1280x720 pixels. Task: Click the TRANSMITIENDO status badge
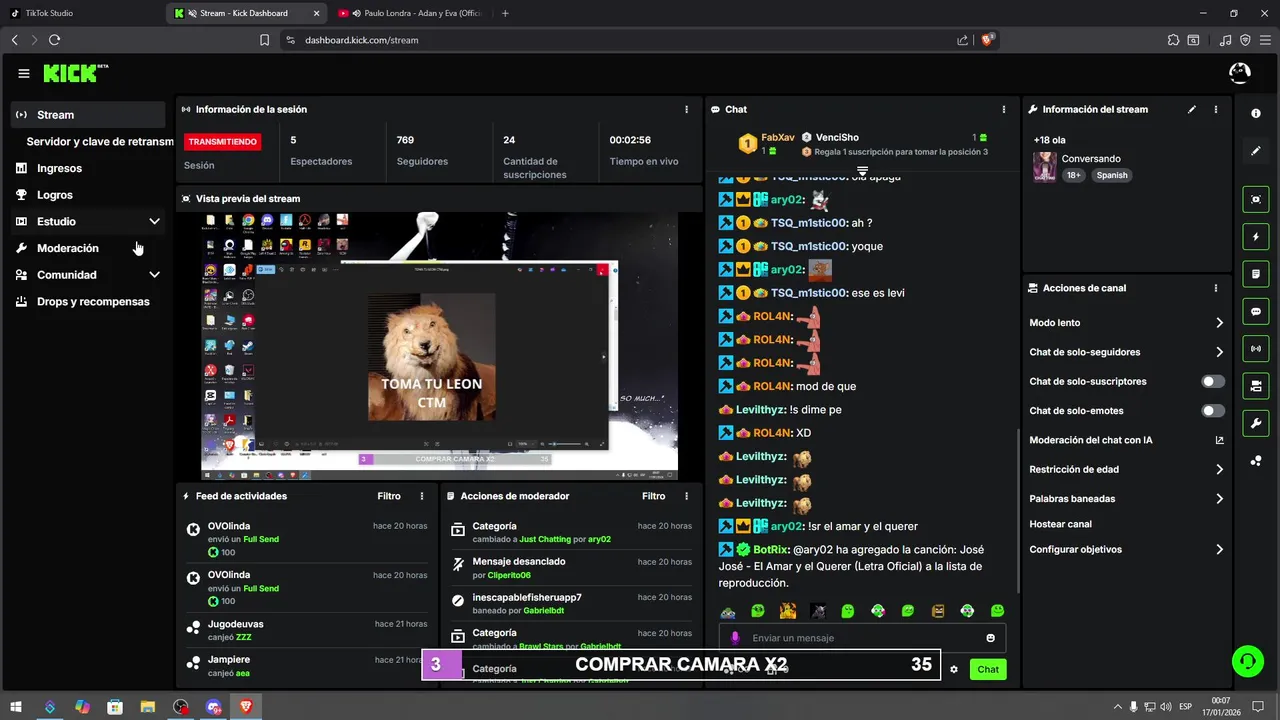(x=223, y=142)
